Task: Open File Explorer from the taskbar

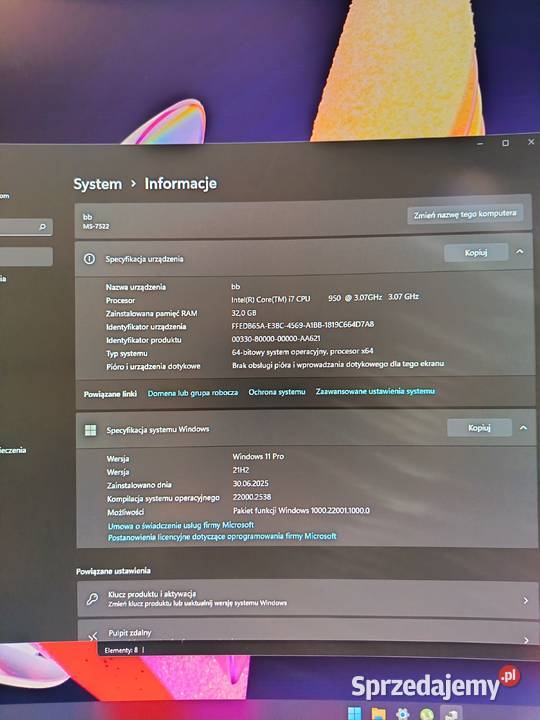Action: pos(378,714)
